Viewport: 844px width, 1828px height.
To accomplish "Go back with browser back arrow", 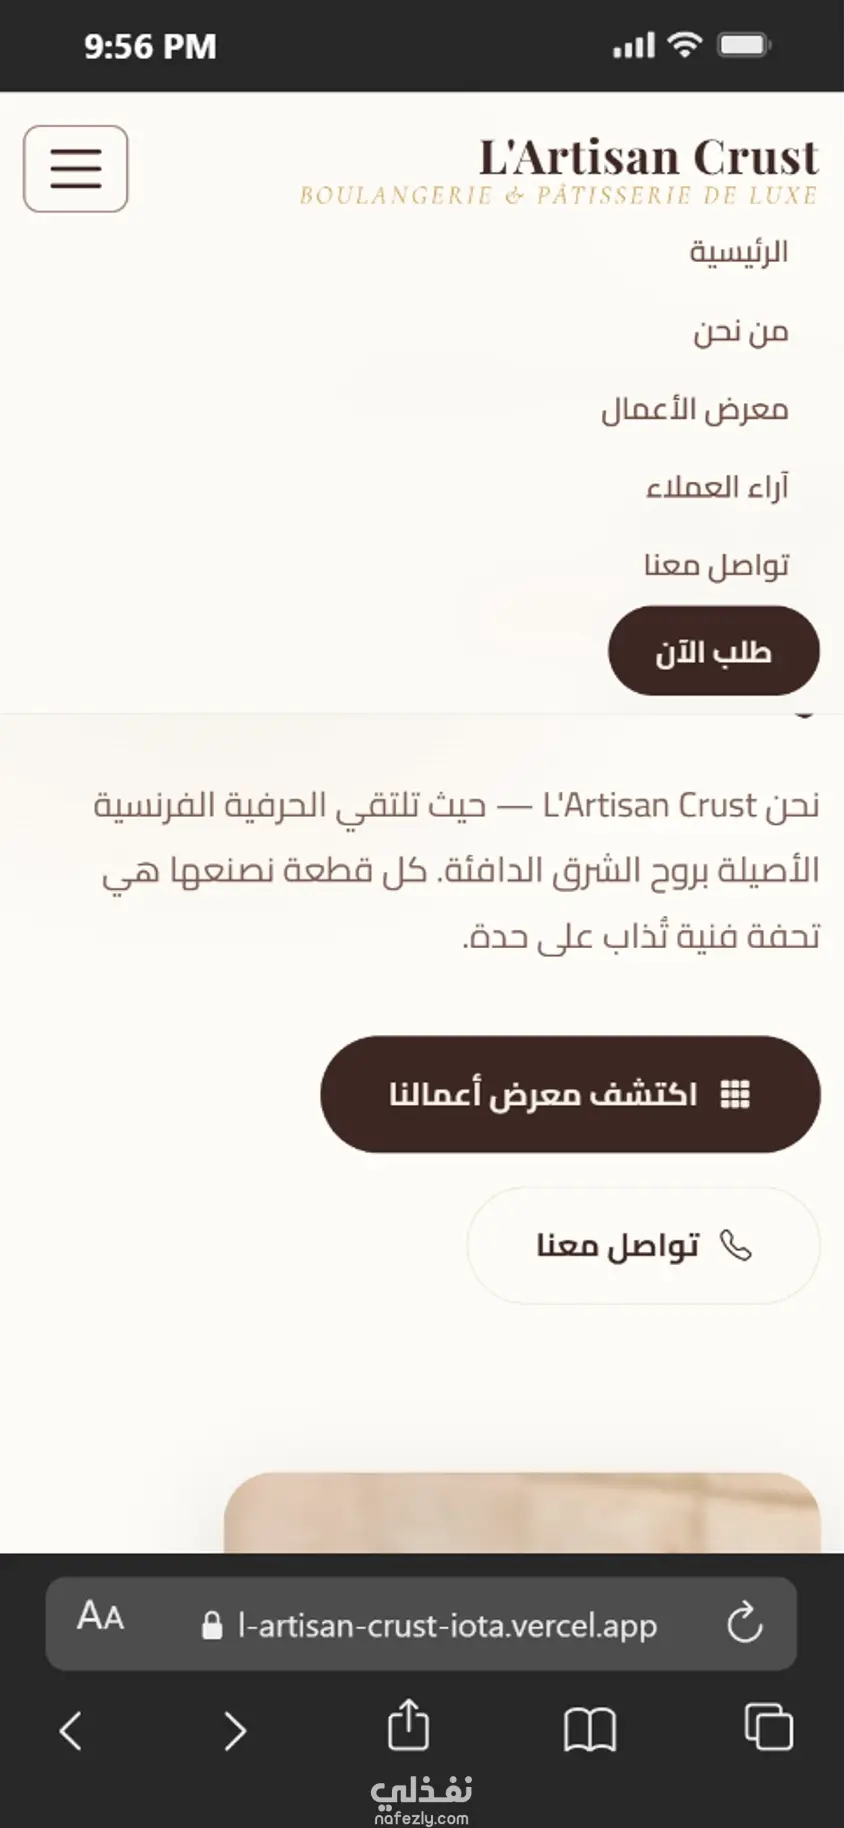I will (70, 1730).
